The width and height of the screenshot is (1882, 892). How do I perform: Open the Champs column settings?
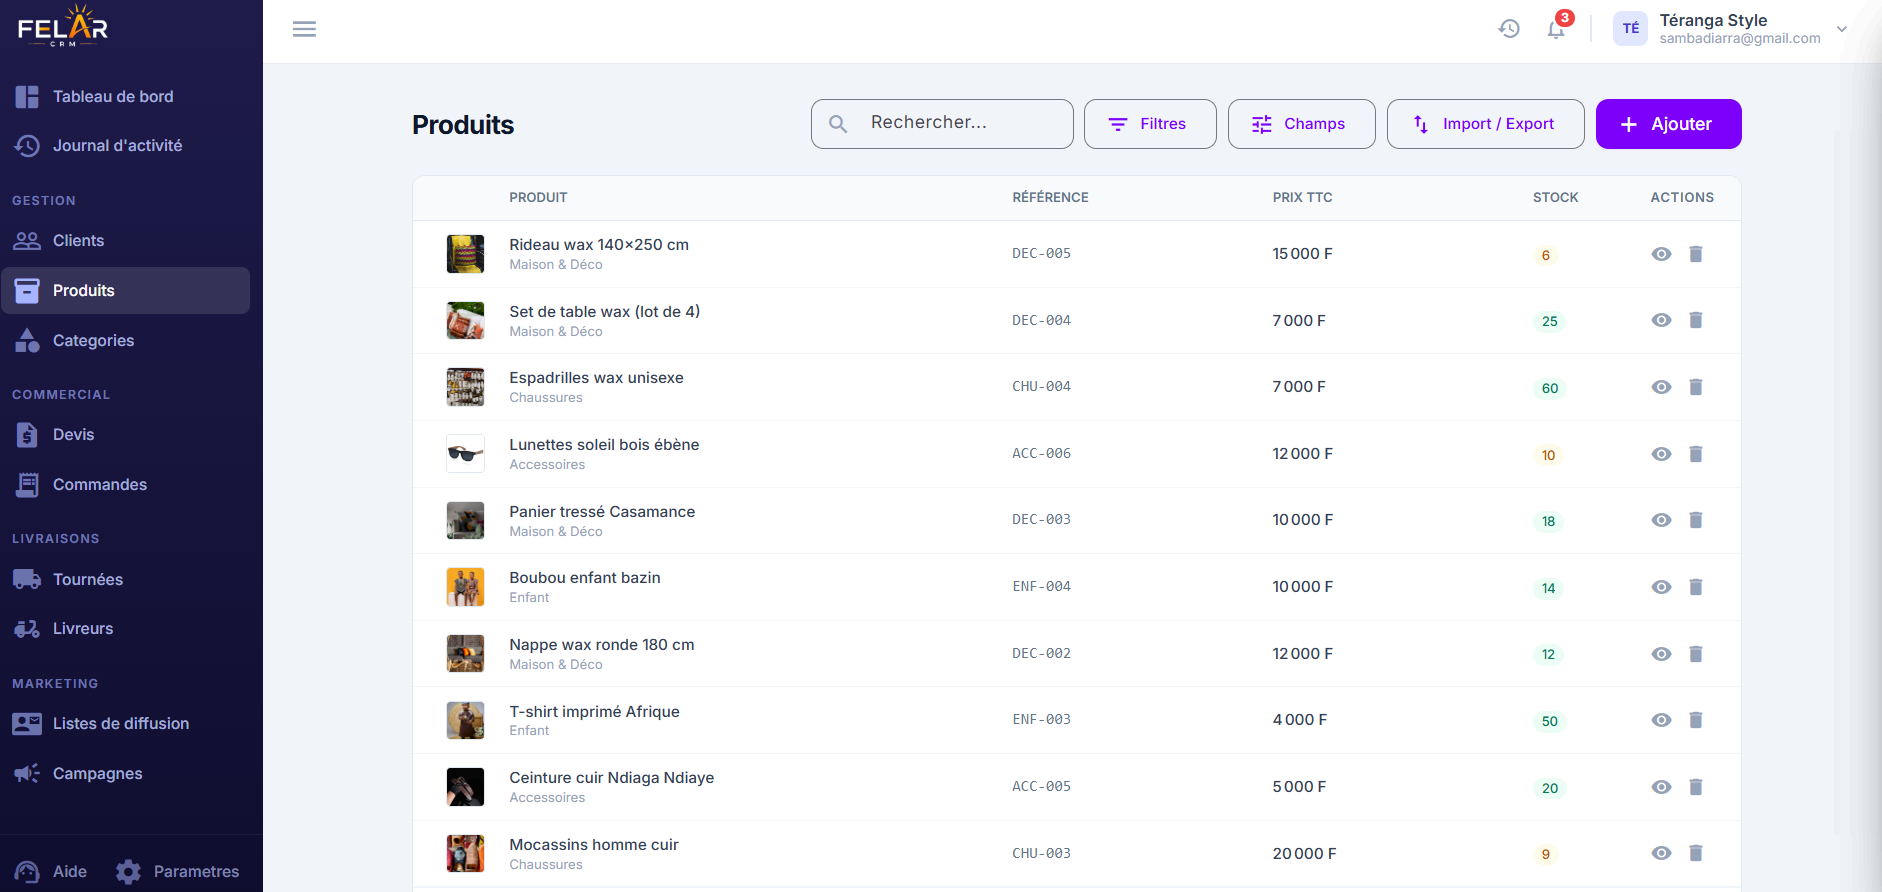click(x=1301, y=124)
